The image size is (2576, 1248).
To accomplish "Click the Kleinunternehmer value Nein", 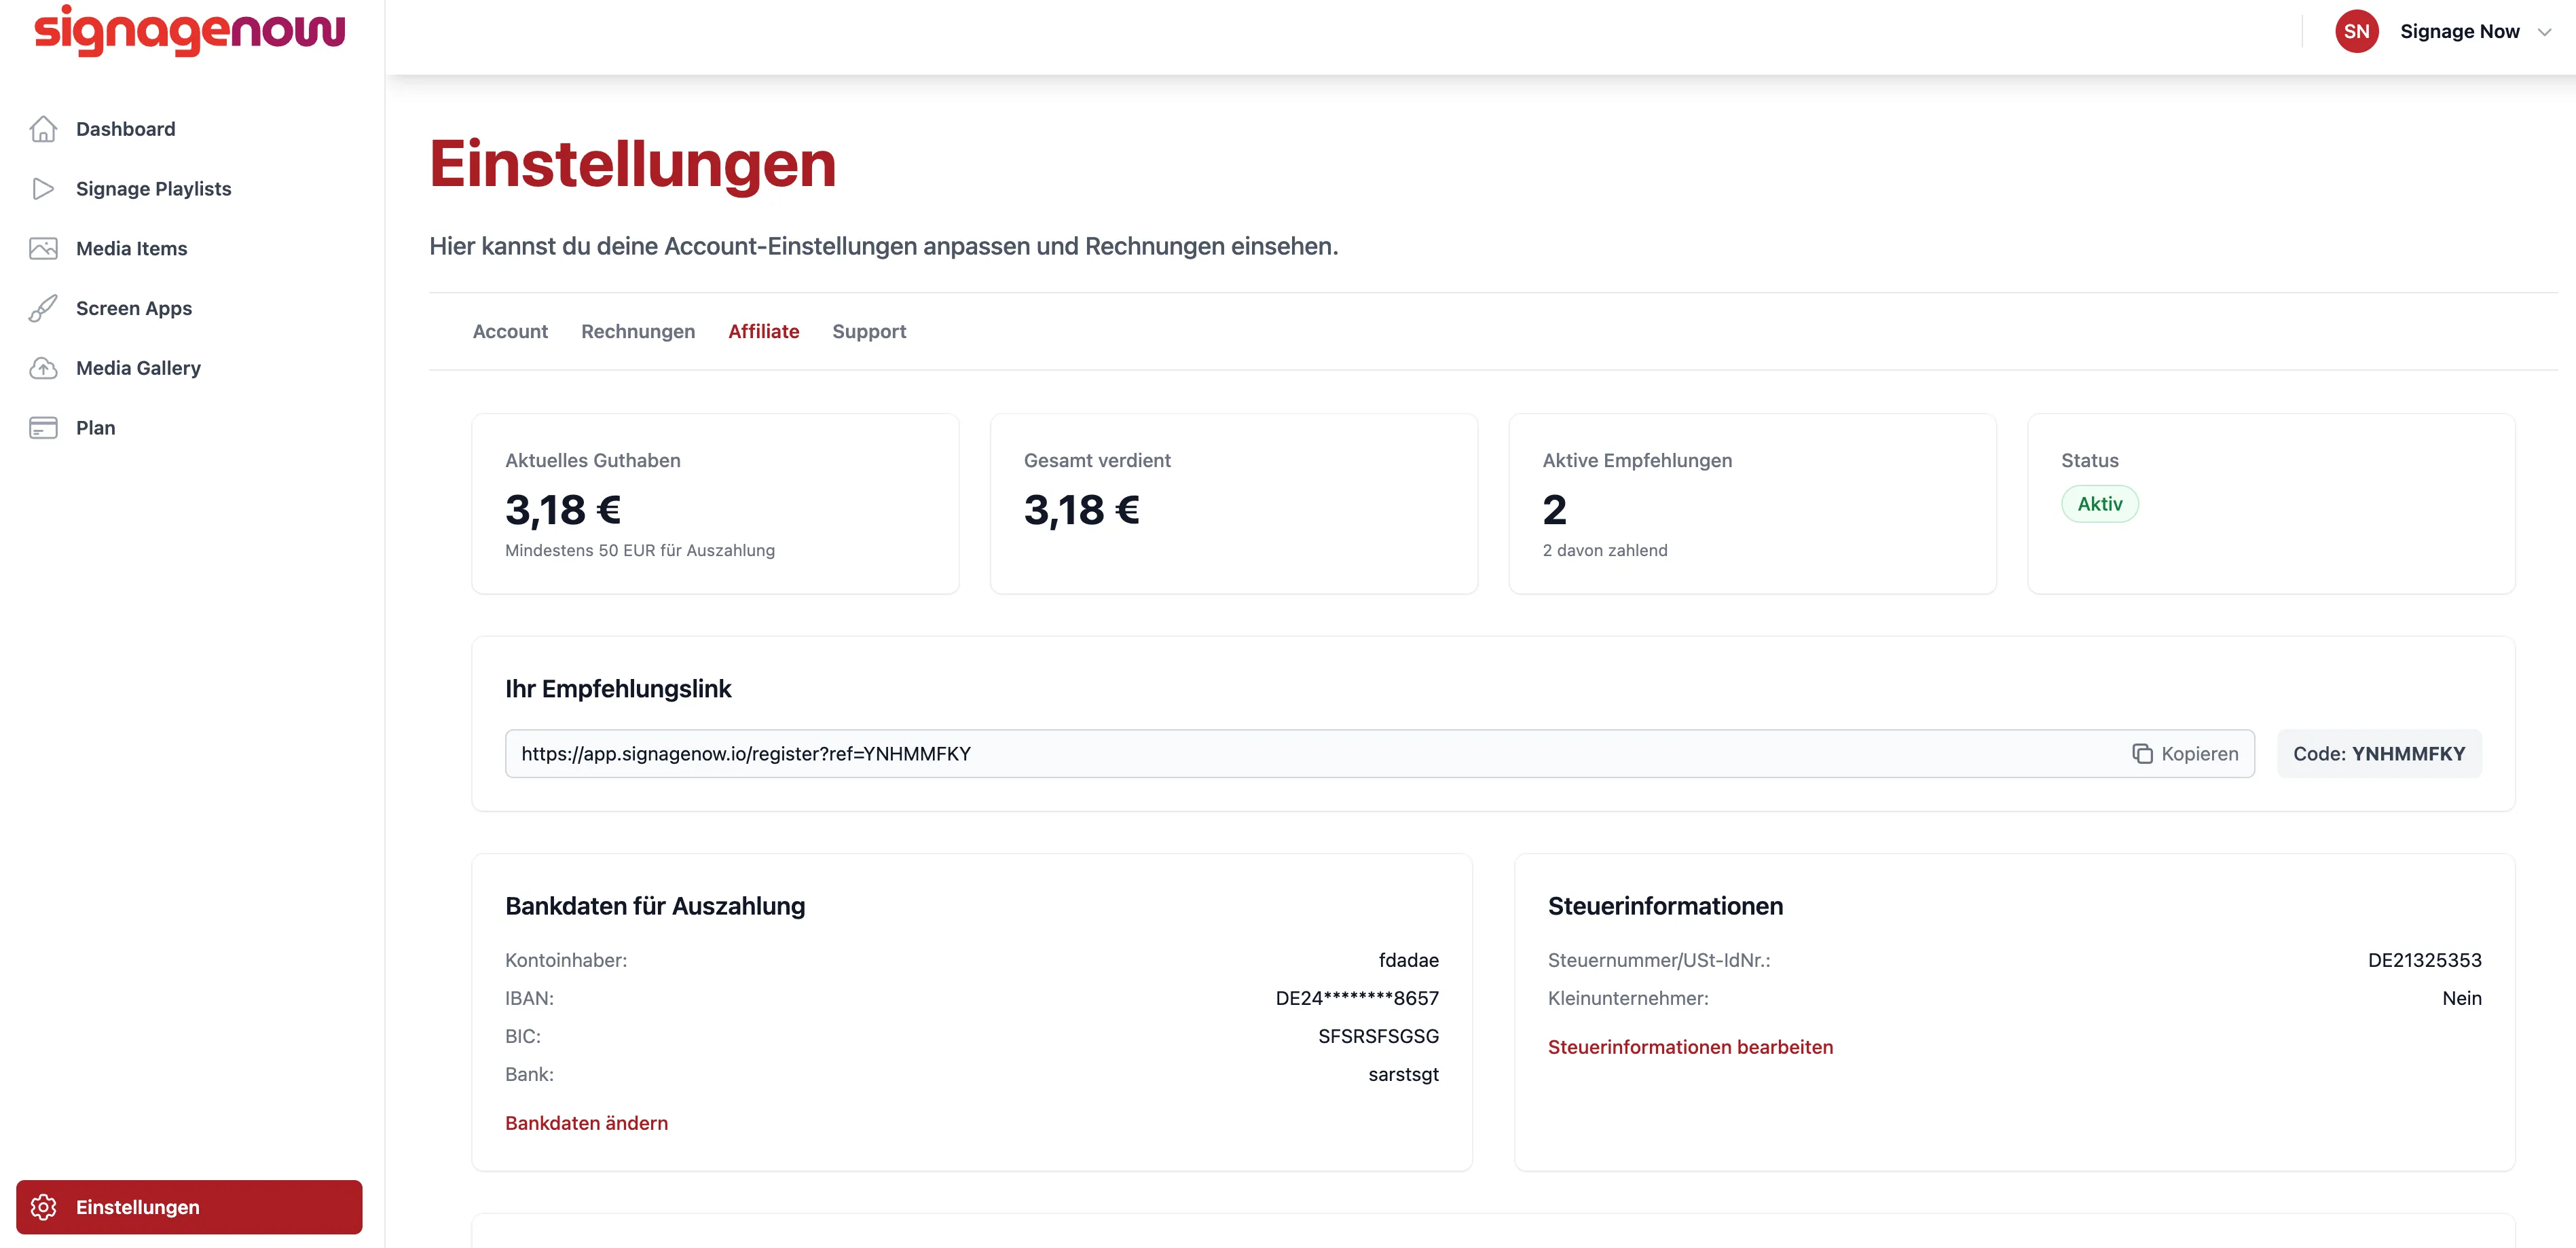I will click(2461, 998).
